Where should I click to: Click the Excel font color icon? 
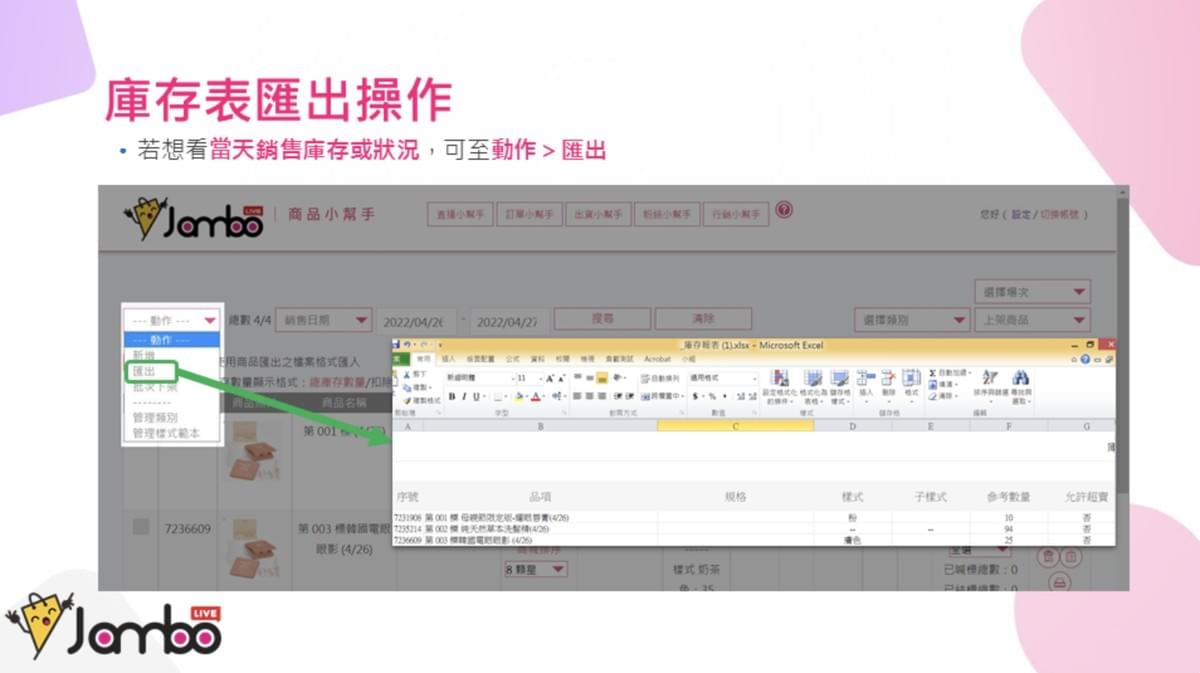[535, 396]
